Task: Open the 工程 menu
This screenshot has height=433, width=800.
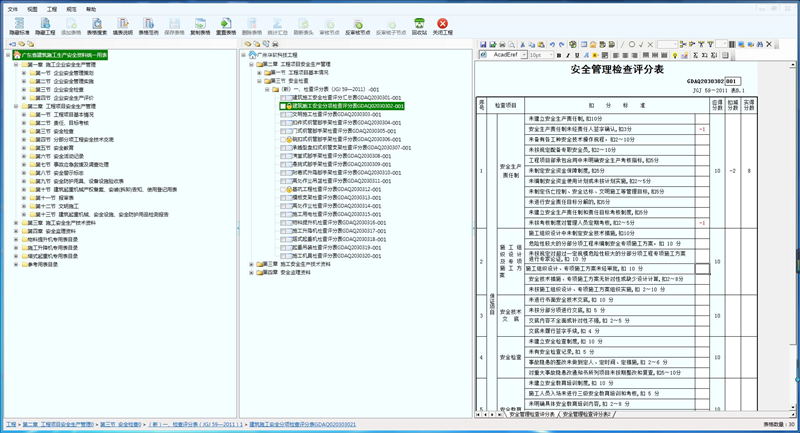Action: tap(52, 9)
